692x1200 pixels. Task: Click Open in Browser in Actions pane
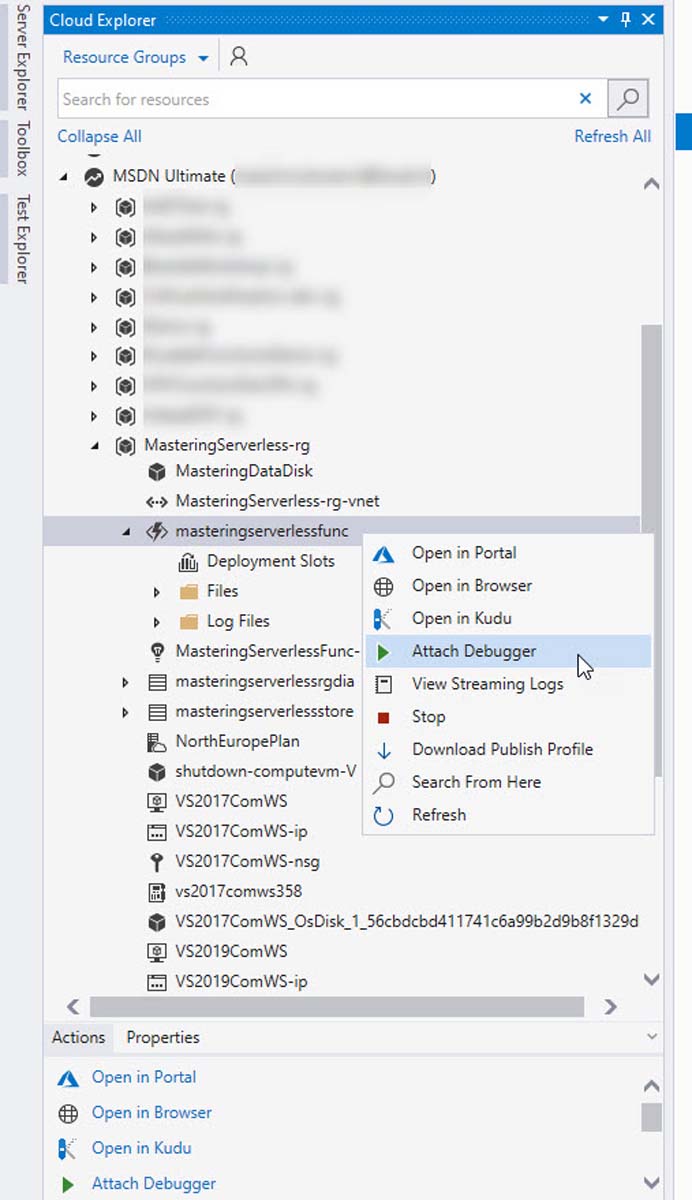point(152,1112)
